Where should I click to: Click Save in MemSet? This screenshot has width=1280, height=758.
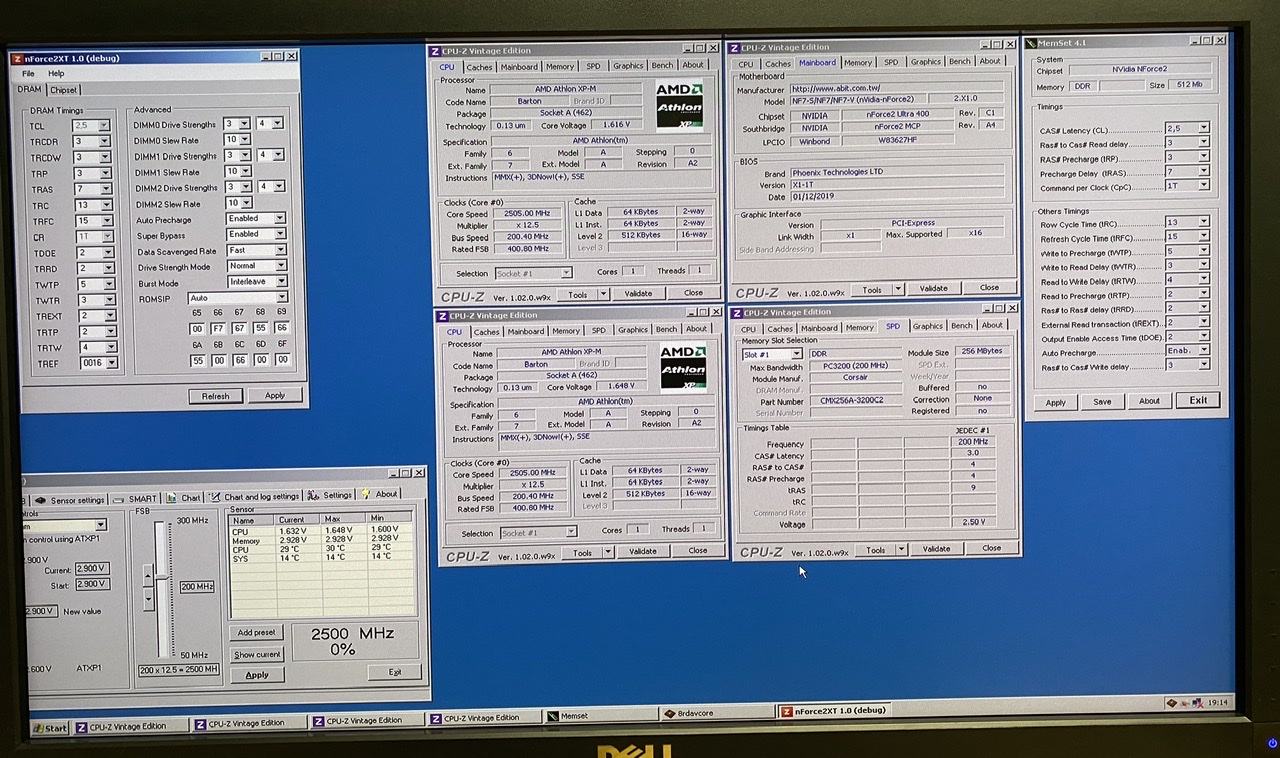[x=1102, y=401]
